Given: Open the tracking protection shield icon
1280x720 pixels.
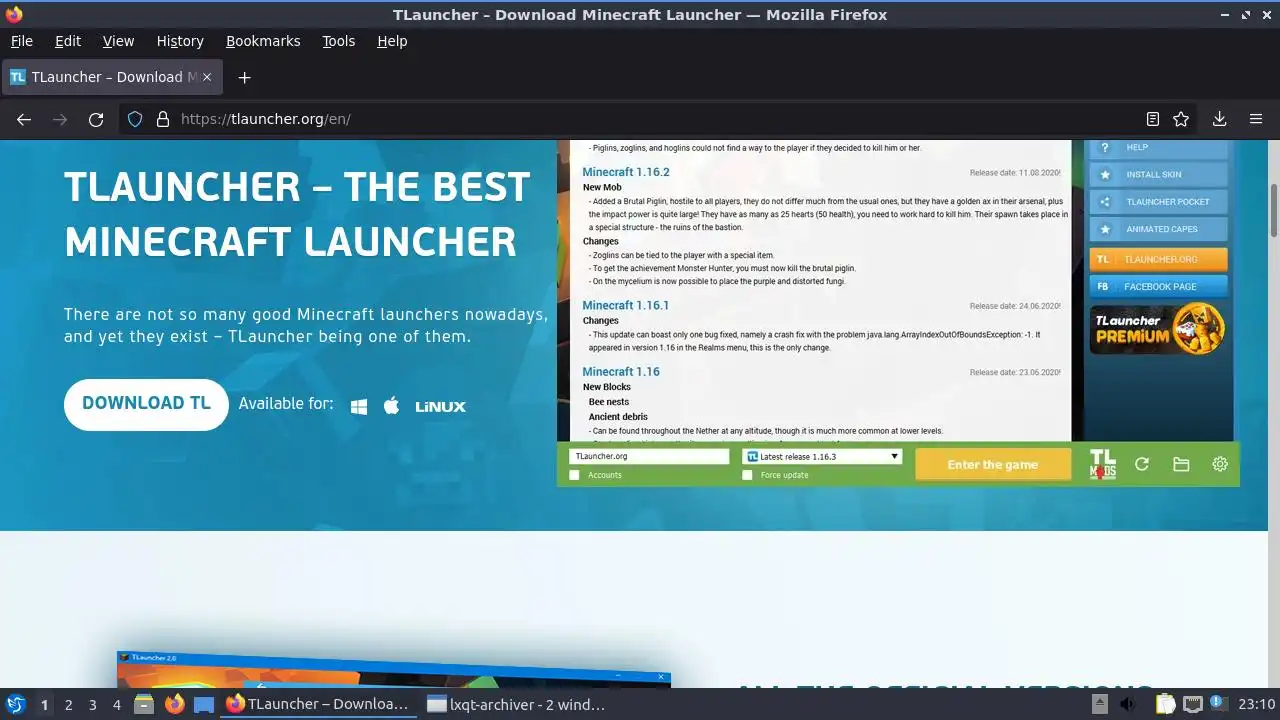Looking at the screenshot, I should pos(136,119).
